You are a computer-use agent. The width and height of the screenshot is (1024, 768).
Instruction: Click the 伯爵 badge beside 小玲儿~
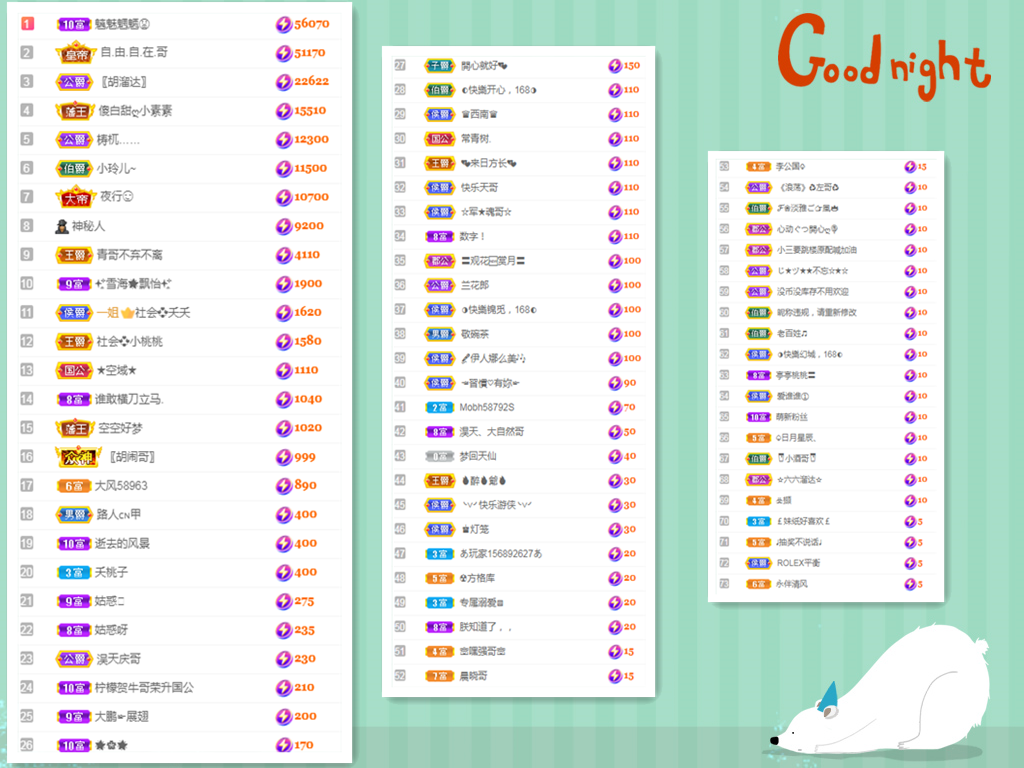click(73, 168)
